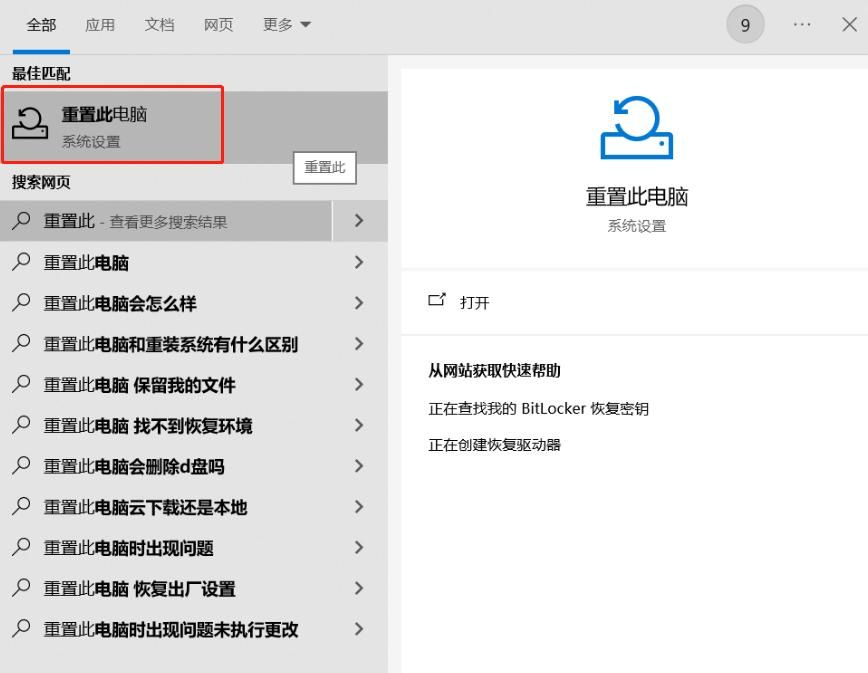Screen dimensions: 868x673
Task: Click the search icon beside 重置此电脑 保留我的文件
Action: click(x=22, y=384)
